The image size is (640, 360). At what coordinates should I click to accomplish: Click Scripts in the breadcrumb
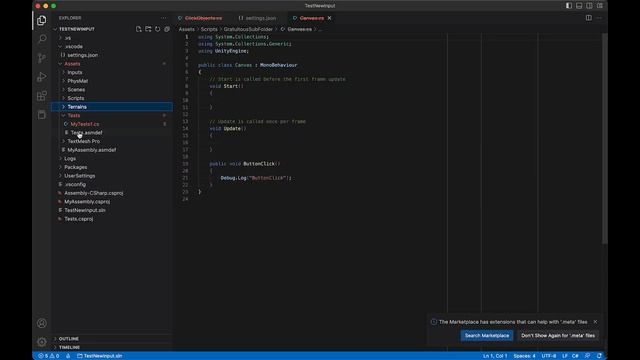(209, 29)
